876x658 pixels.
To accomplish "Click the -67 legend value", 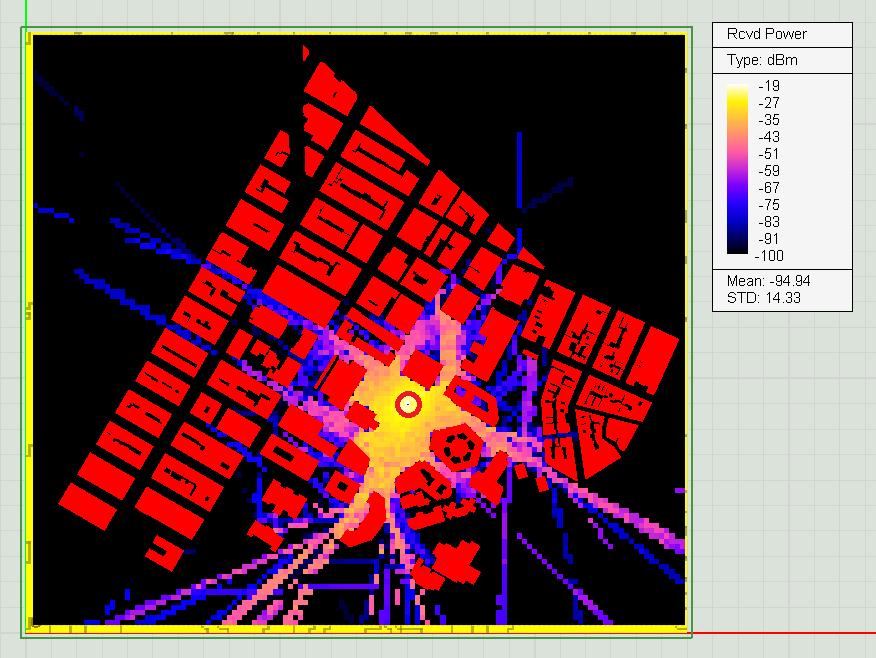I will pos(769,188).
